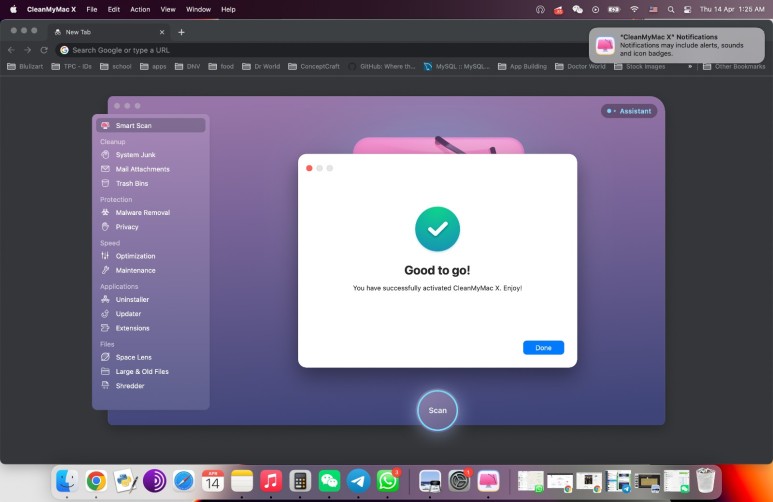This screenshot has height=502, width=773.
Task: Open the Action menu
Action: pyautogui.click(x=140, y=9)
